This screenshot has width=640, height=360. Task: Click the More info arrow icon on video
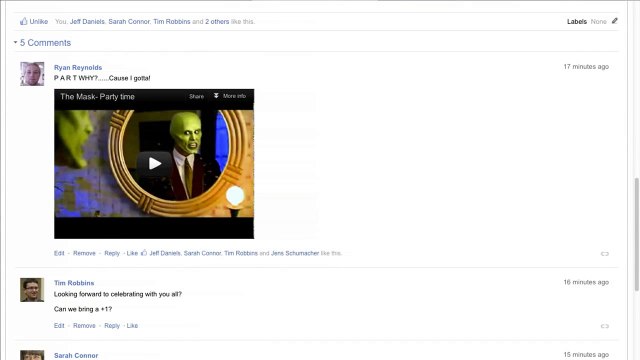pyautogui.click(x=216, y=96)
